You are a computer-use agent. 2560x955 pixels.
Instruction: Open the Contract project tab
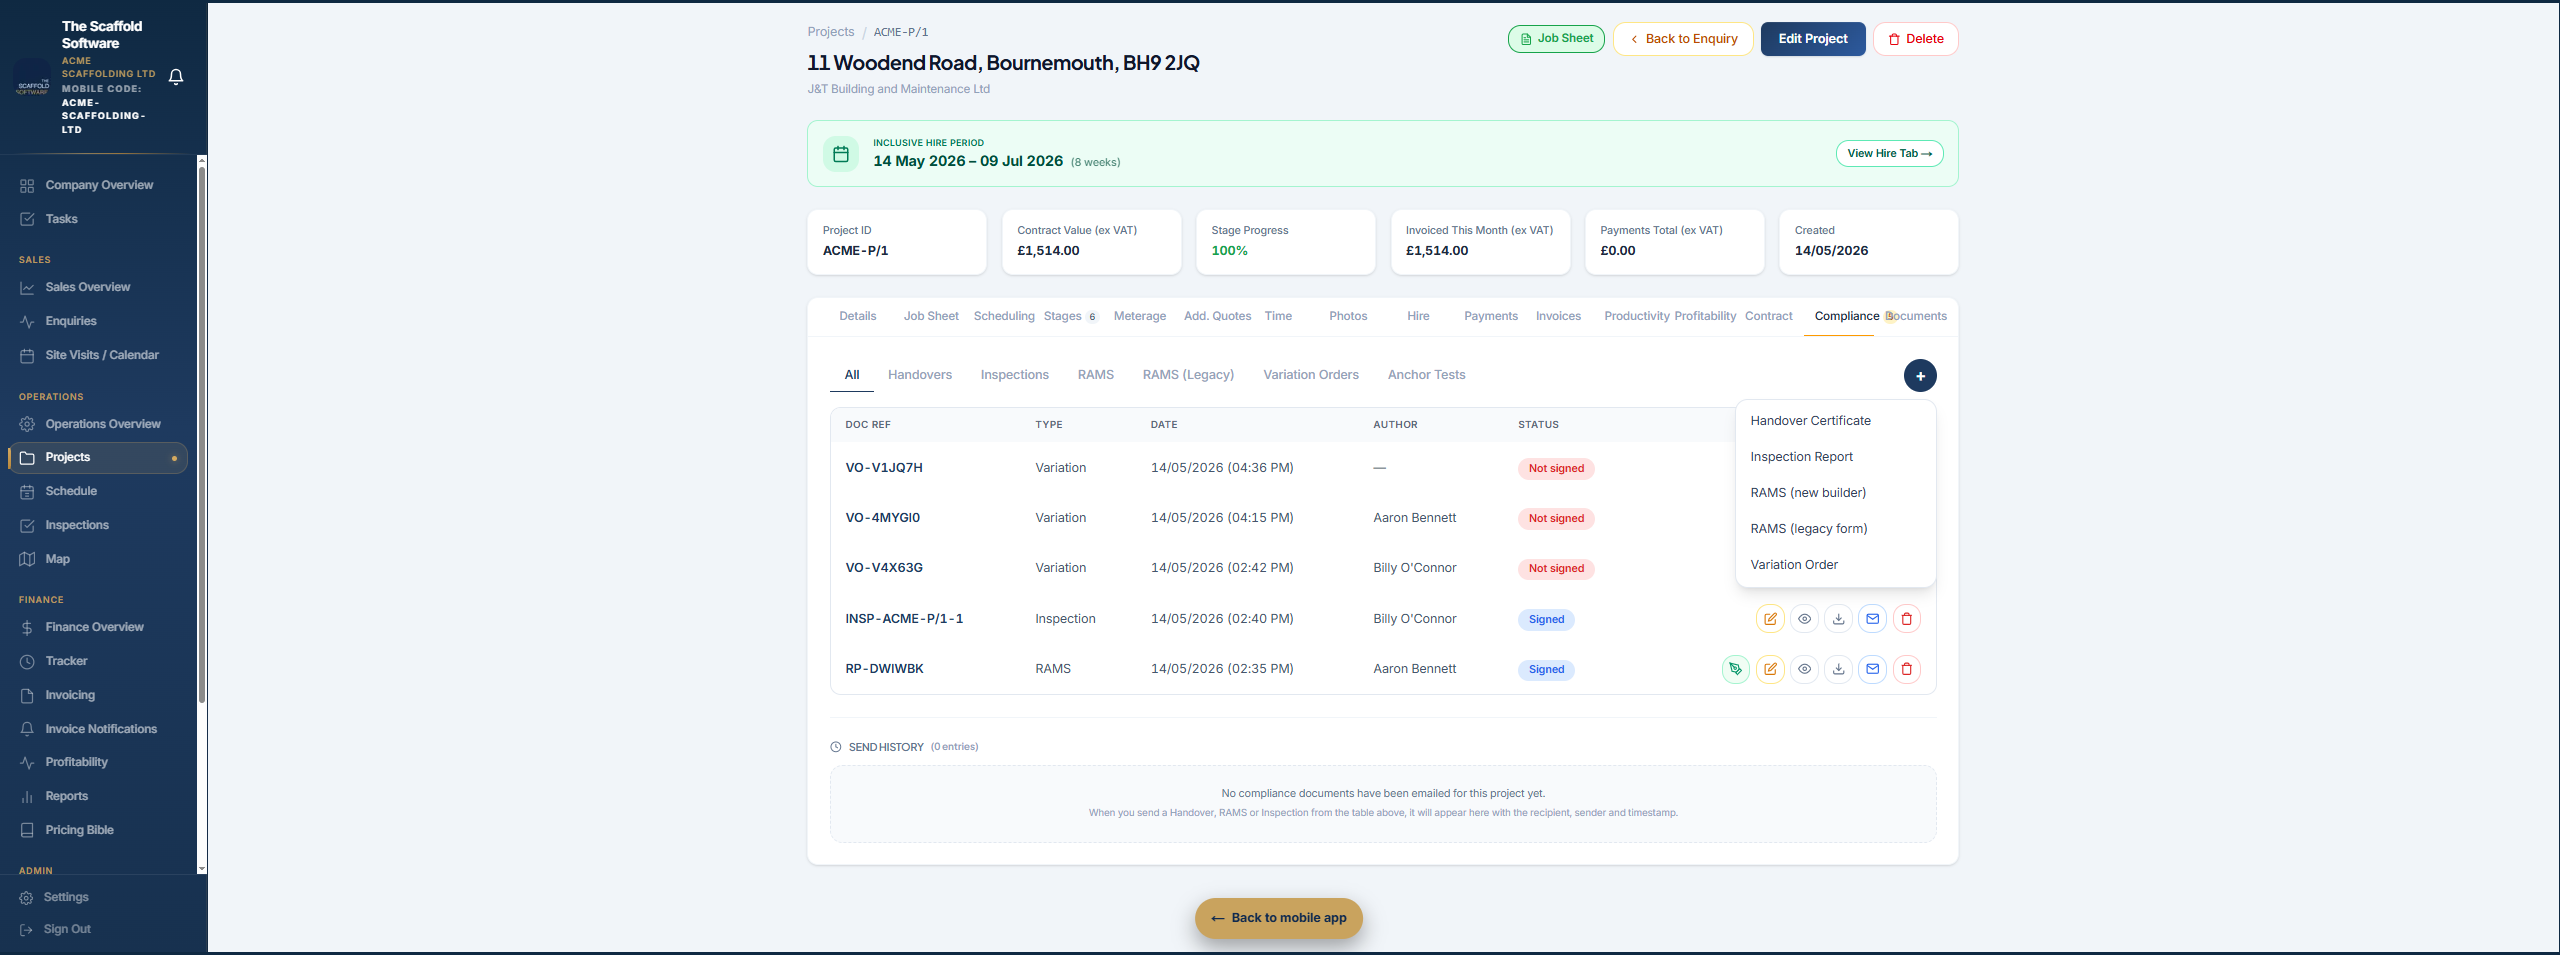click(x=1768, y=316)
